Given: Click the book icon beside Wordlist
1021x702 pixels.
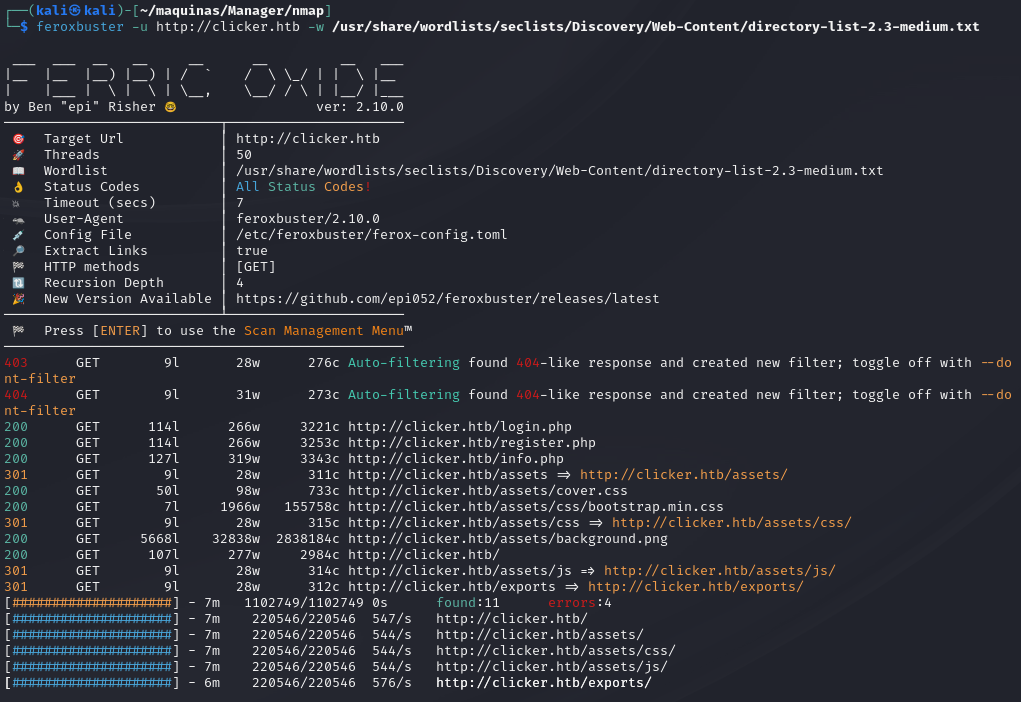Looking at the screenshot, I should click(18, 171).
